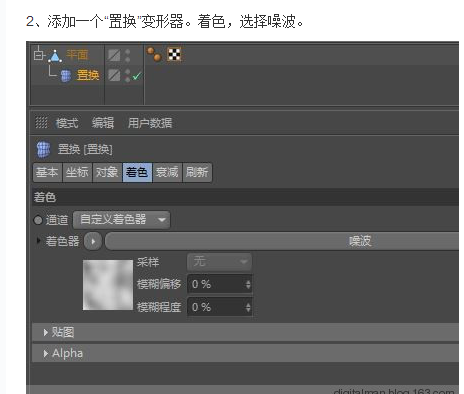Switch to the 对象 tab
The width and height of the screenshot is (464, 394).
(107, 172)
